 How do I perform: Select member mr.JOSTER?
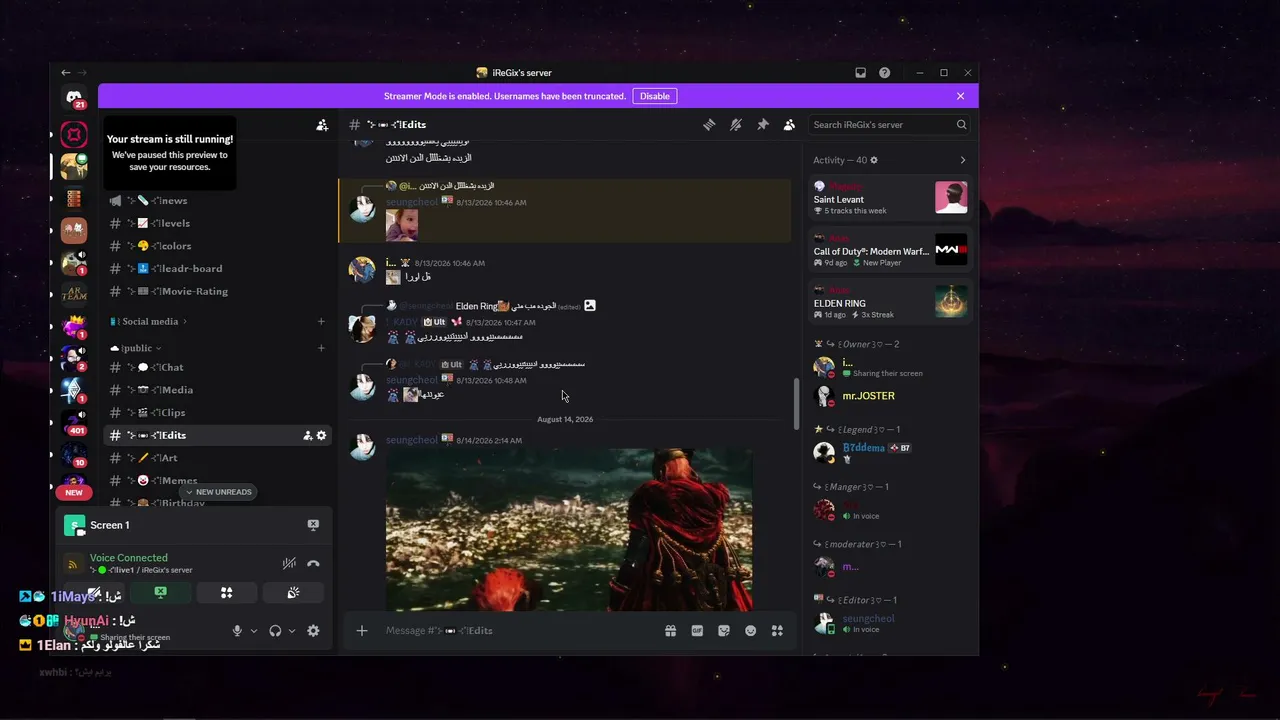pyautogui.click(x=890, y=396)
